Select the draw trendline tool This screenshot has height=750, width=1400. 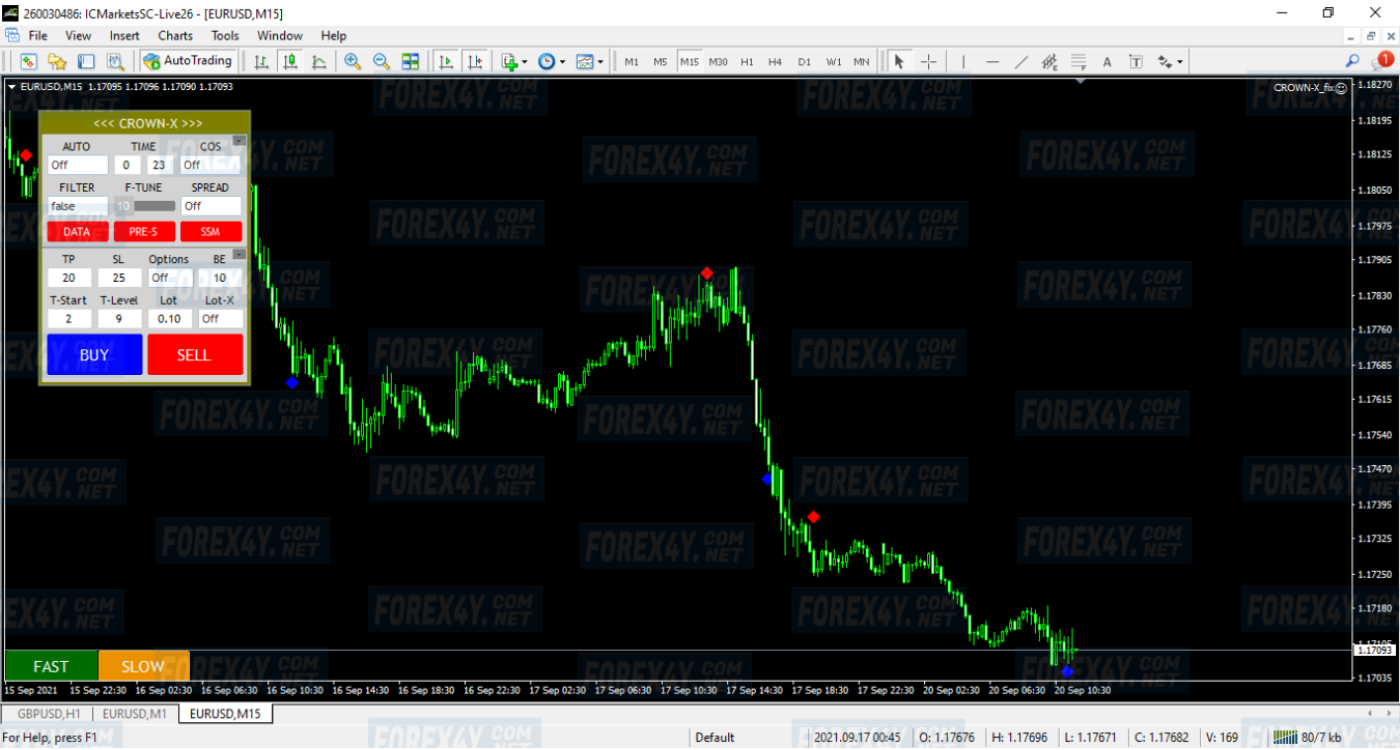1021,61
